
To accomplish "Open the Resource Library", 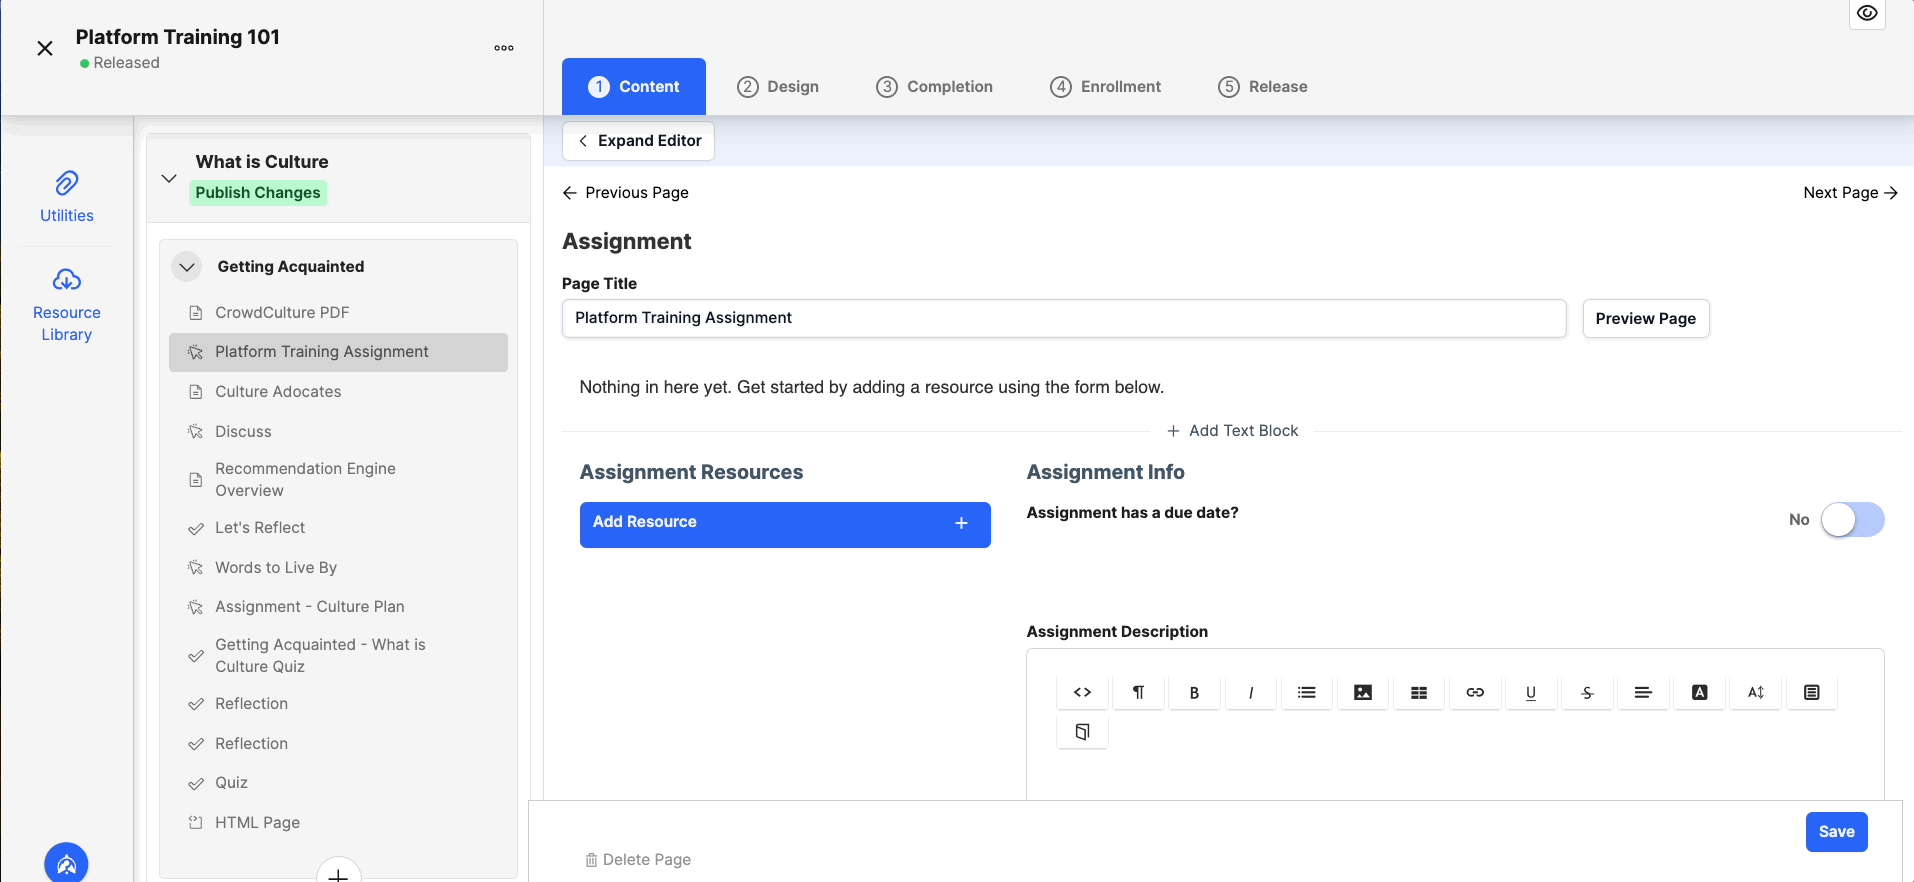I will click(x=67, y=305).
